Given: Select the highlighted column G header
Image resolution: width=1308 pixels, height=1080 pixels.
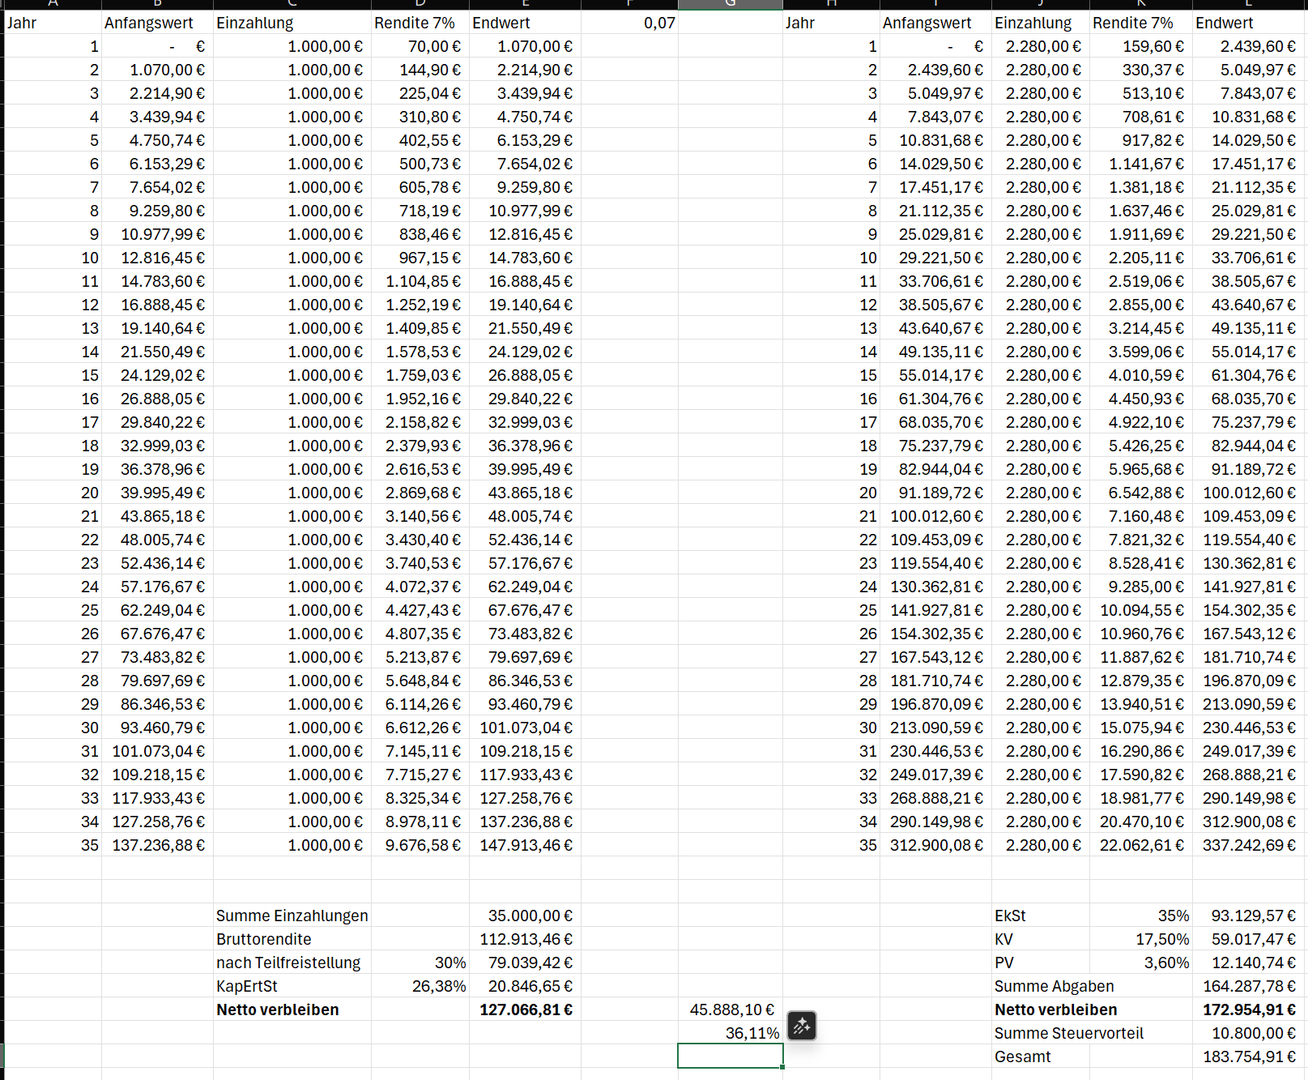Looking at the screenshot, I should (x=730, y=4).
